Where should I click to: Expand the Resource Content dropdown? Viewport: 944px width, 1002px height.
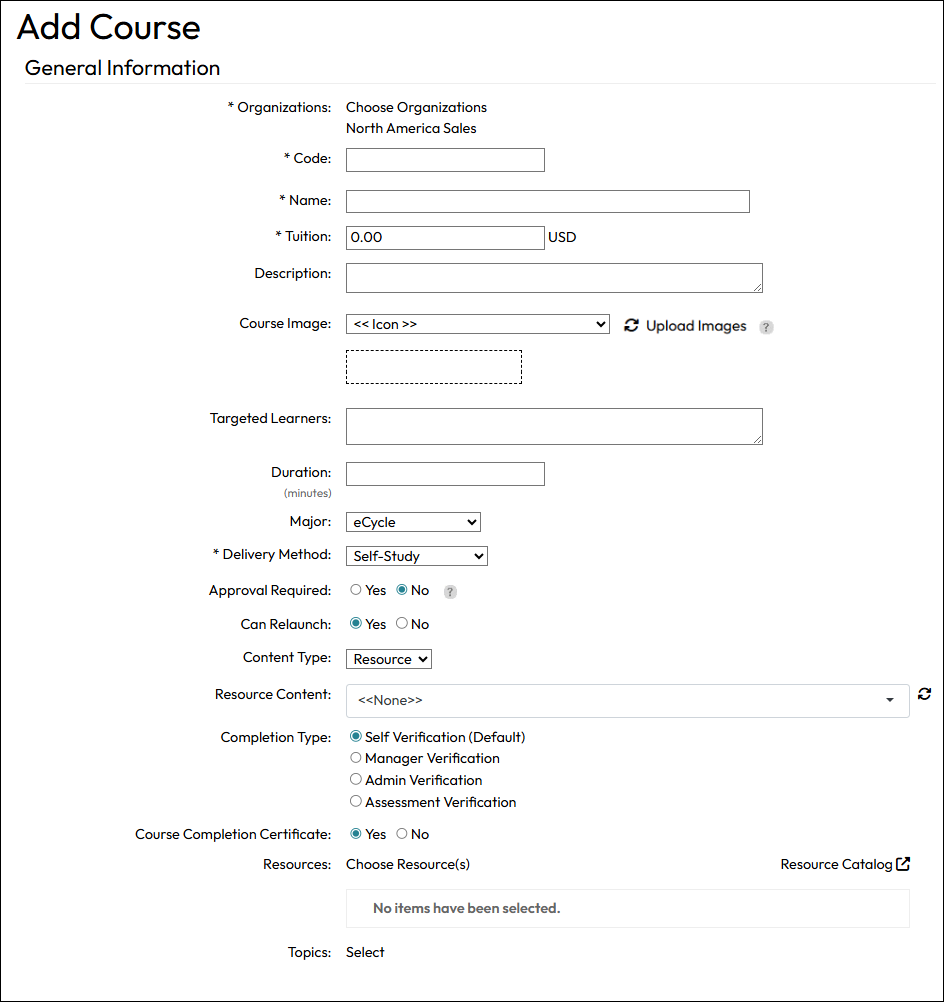(x=628, y=700)
